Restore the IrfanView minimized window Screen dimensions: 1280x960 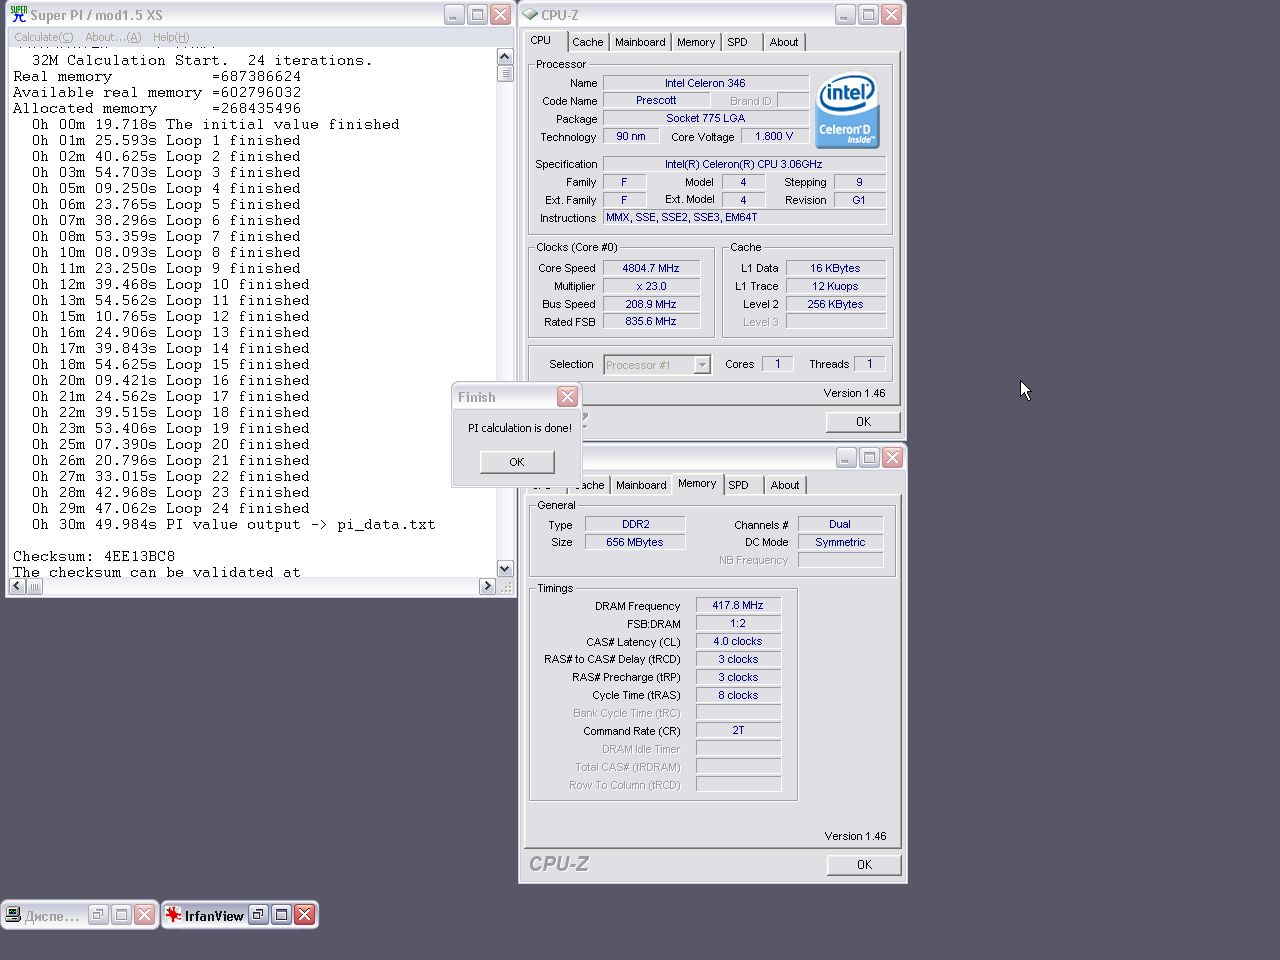(x=258, y=914)
